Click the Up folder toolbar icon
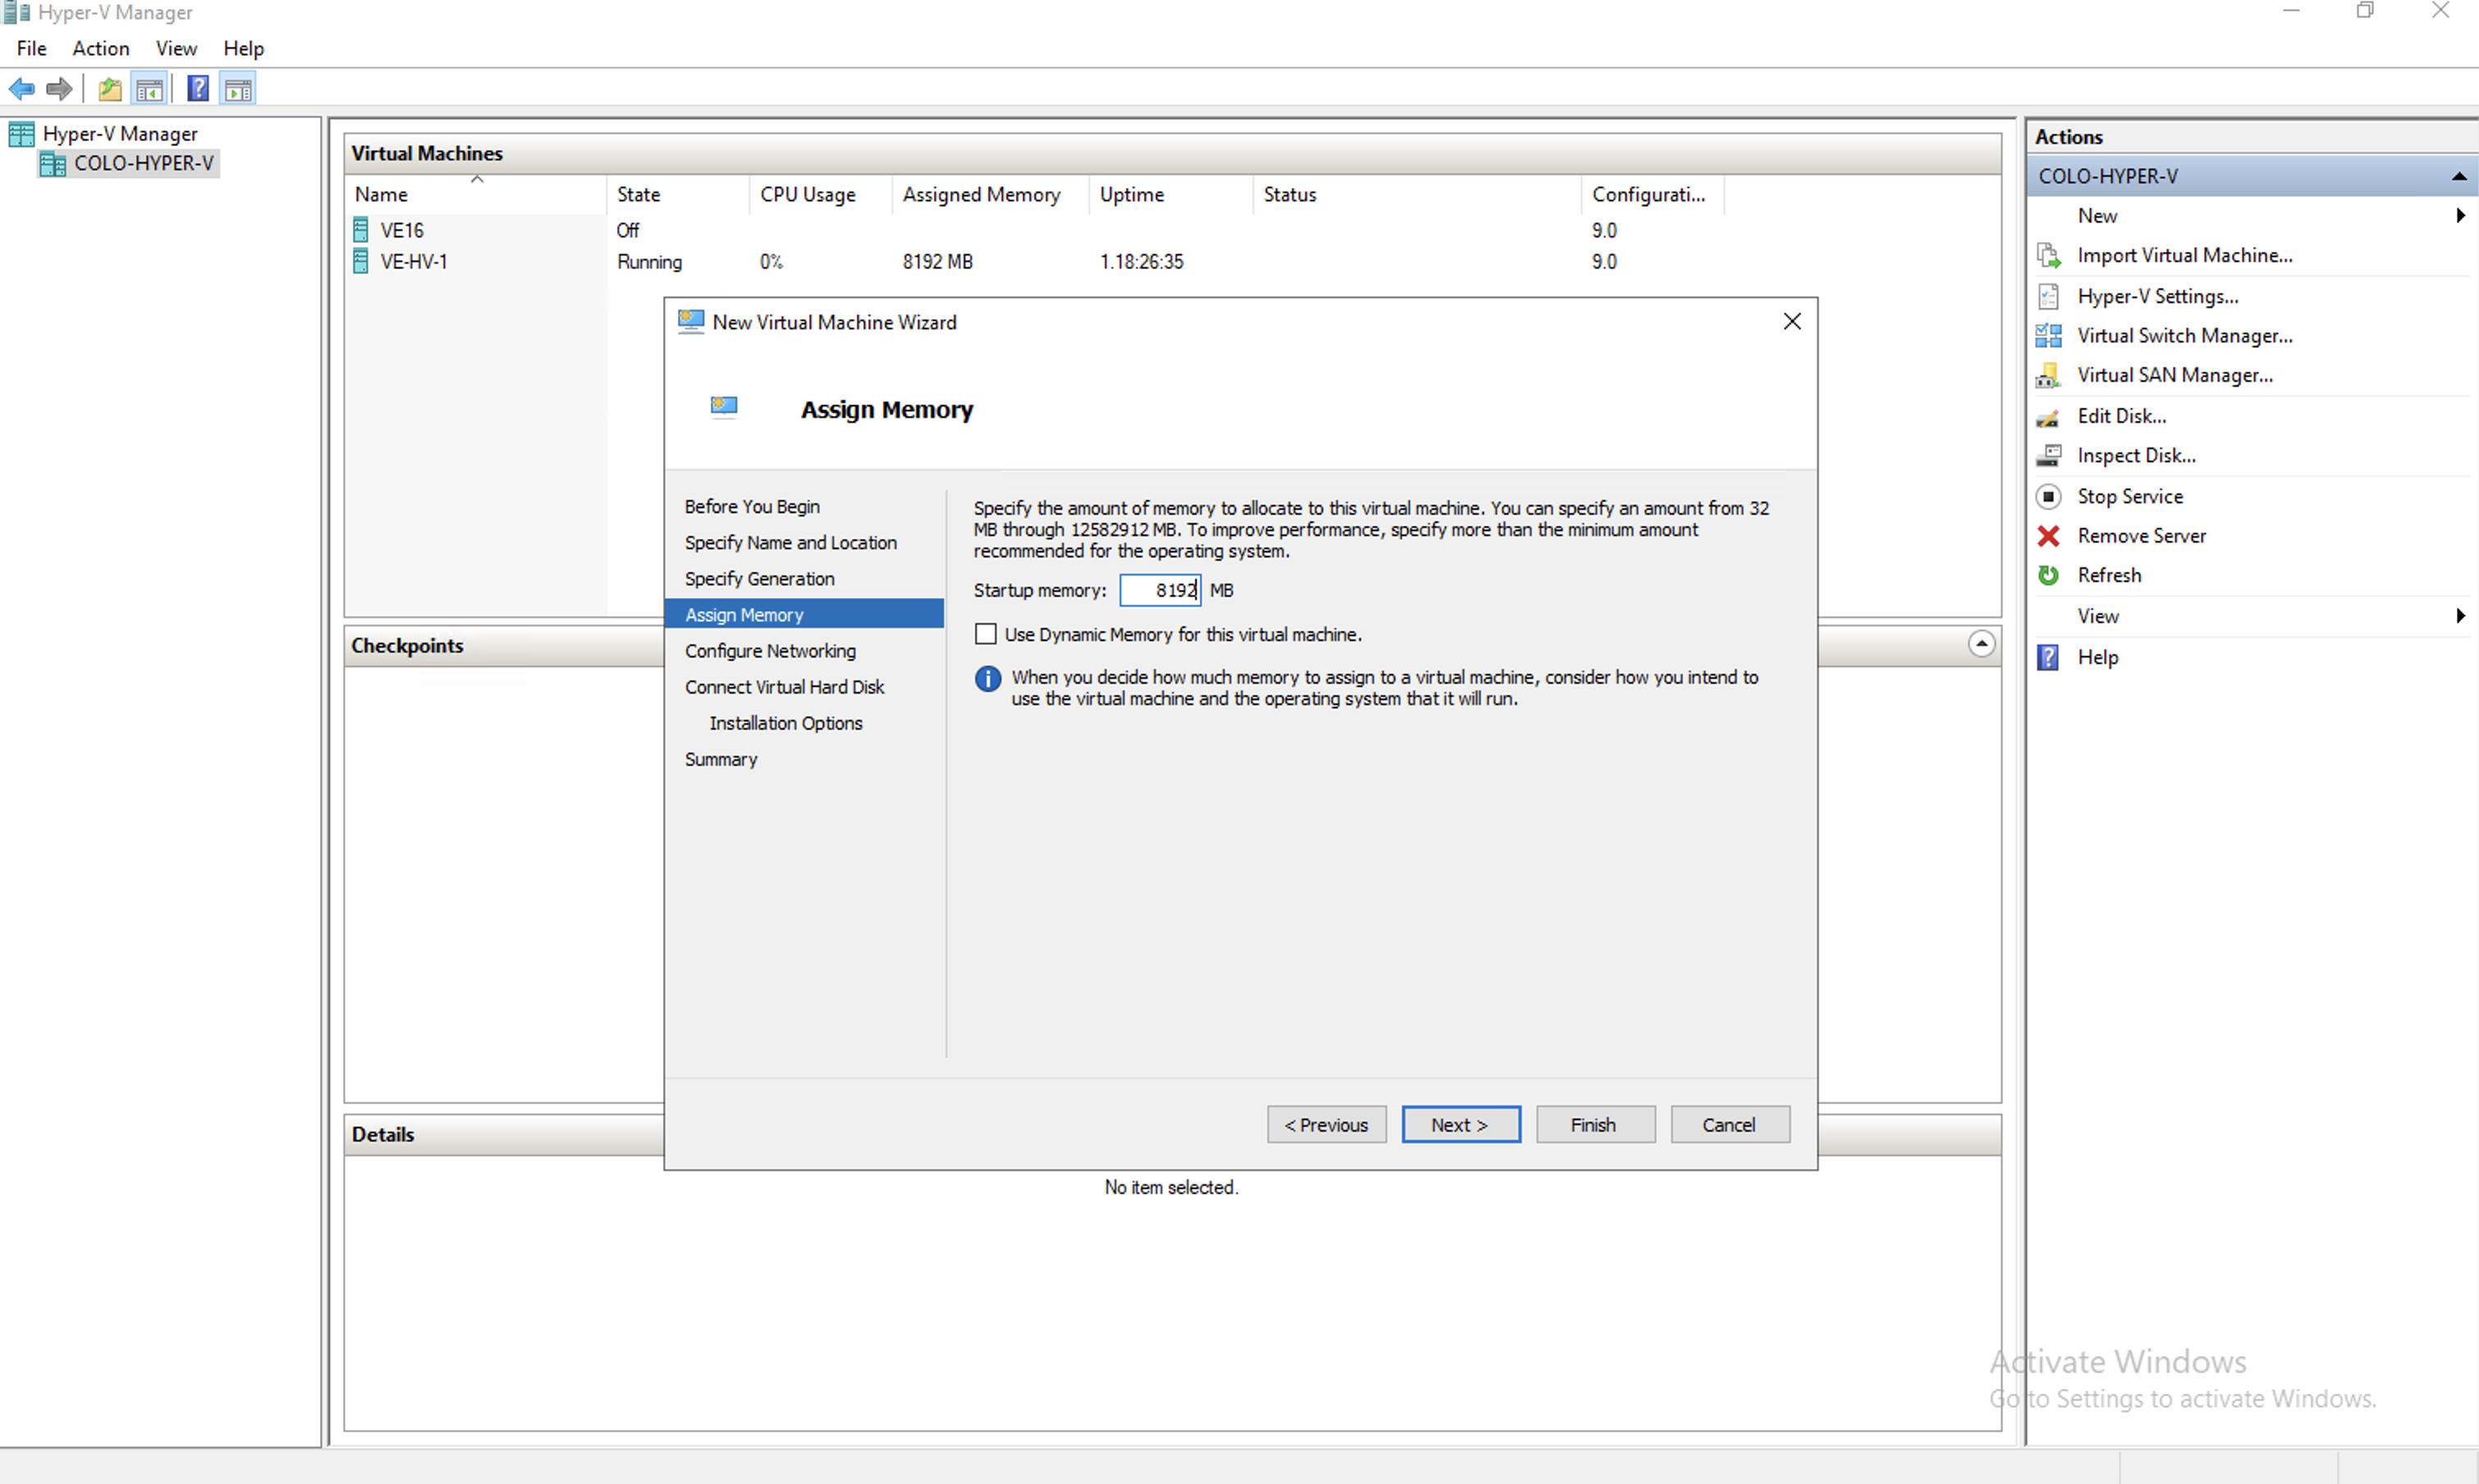Screen dimensions: 2479x1484 [x=110, y=89]
